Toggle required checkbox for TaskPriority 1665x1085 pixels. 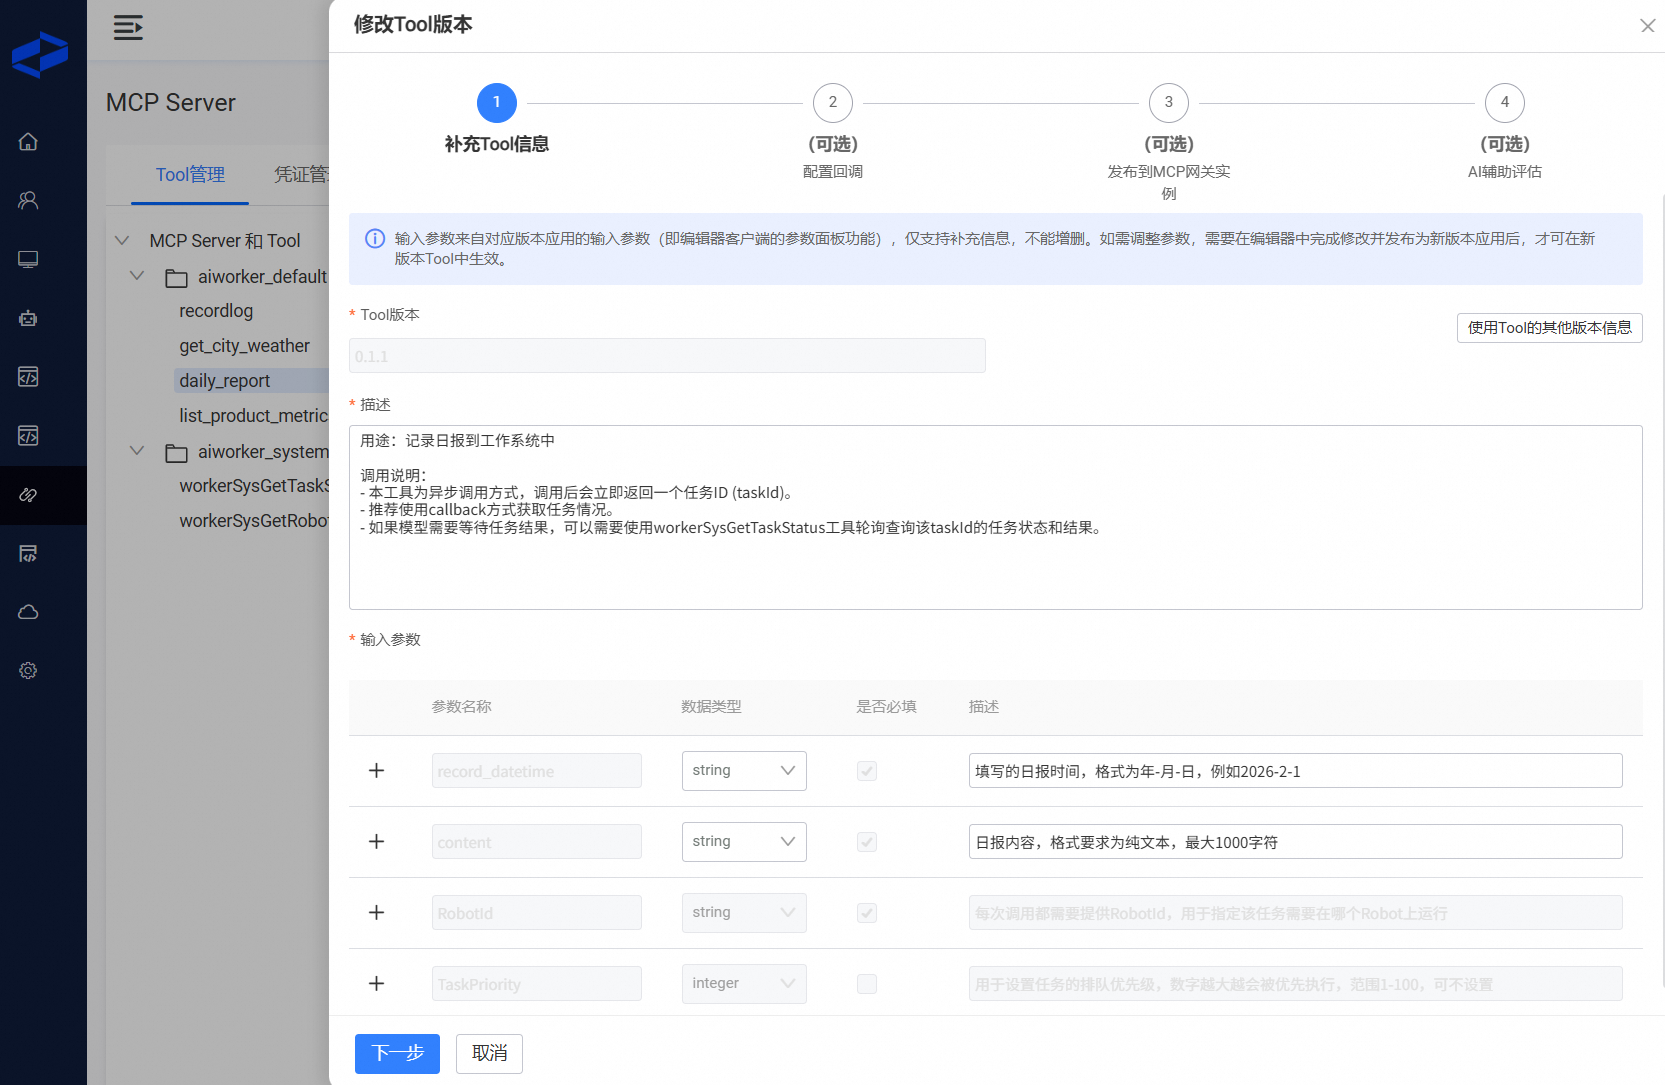click(867, 984)
